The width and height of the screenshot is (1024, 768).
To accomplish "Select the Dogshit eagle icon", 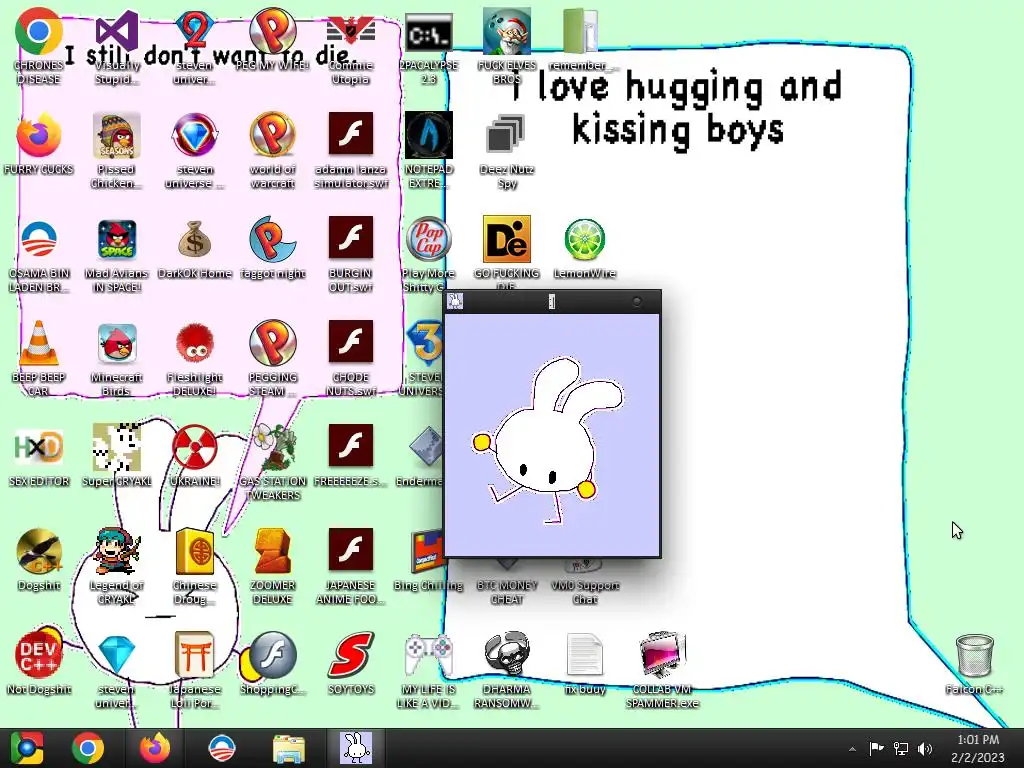I will tap(39, 551).
